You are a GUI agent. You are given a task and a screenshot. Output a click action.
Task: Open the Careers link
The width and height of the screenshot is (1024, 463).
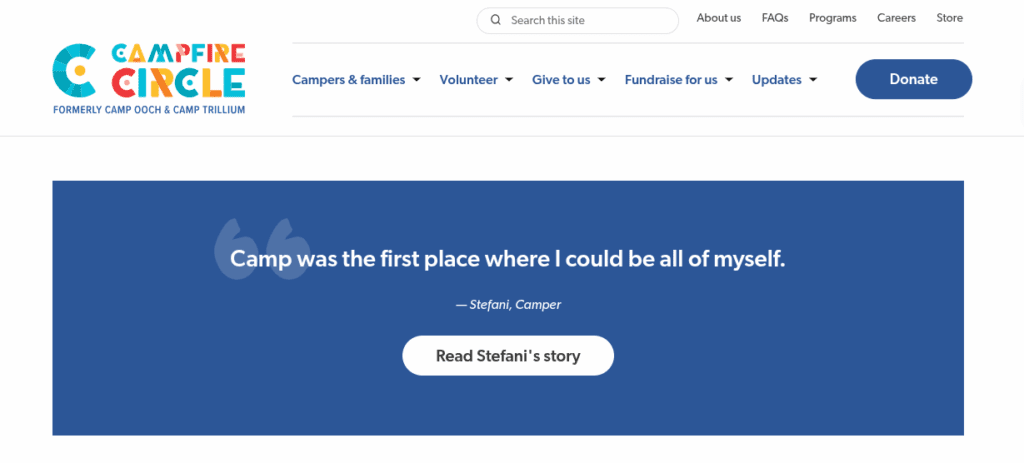coord(896,18)
